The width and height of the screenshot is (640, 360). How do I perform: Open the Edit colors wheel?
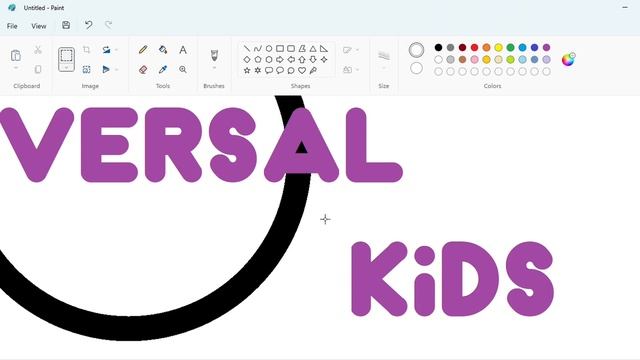568,60
